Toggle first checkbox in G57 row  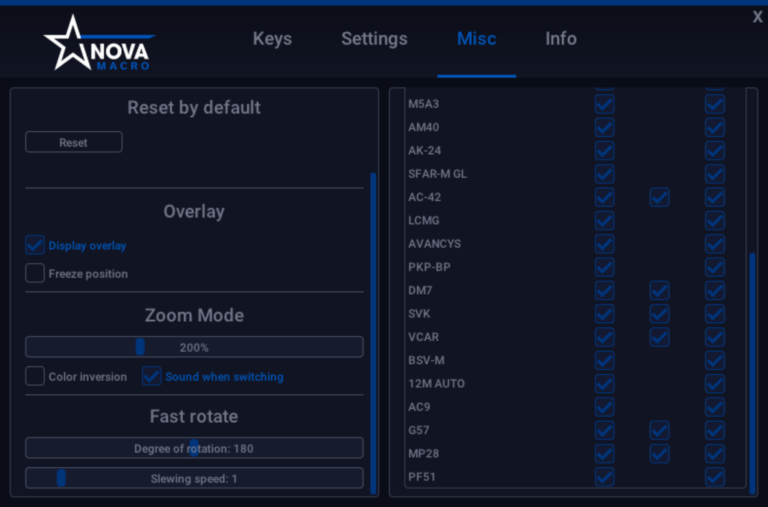[605, 431]
